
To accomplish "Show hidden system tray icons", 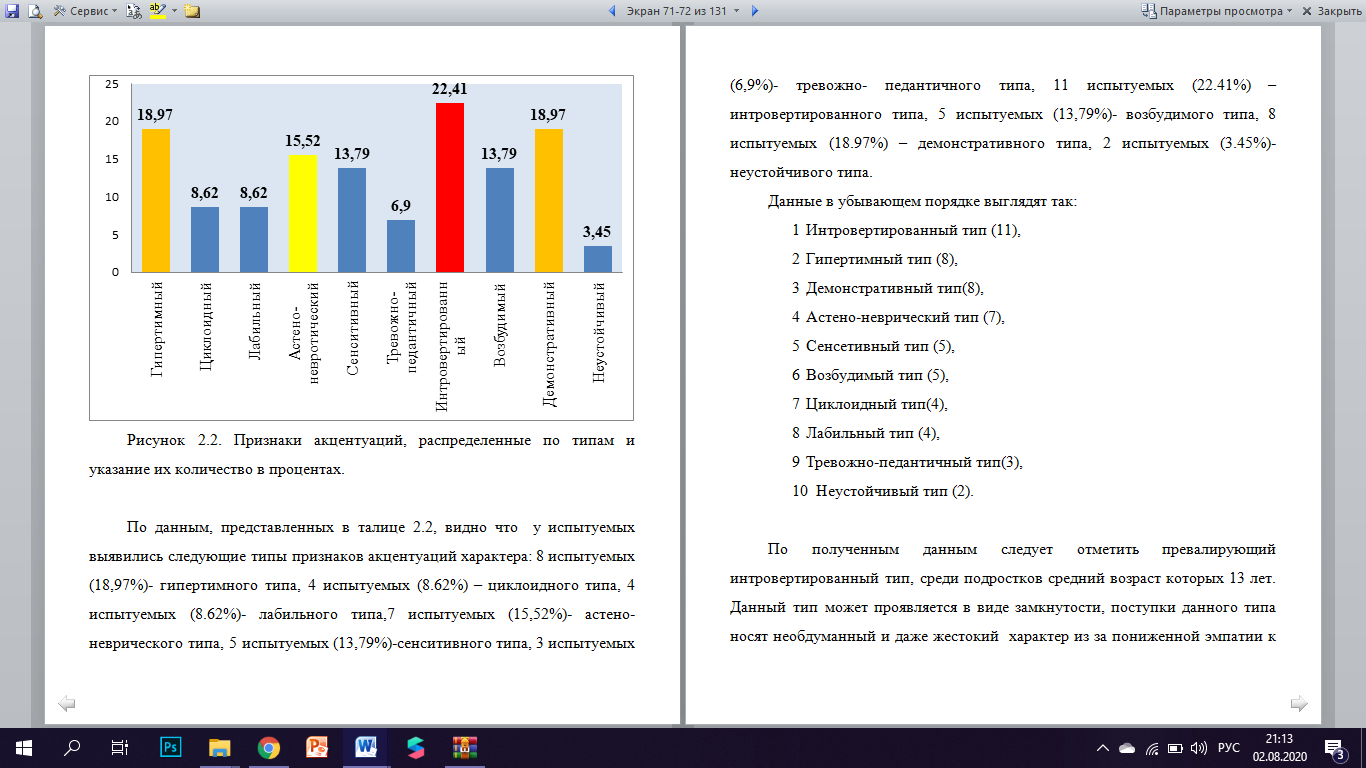I will tap(1103, 748).
